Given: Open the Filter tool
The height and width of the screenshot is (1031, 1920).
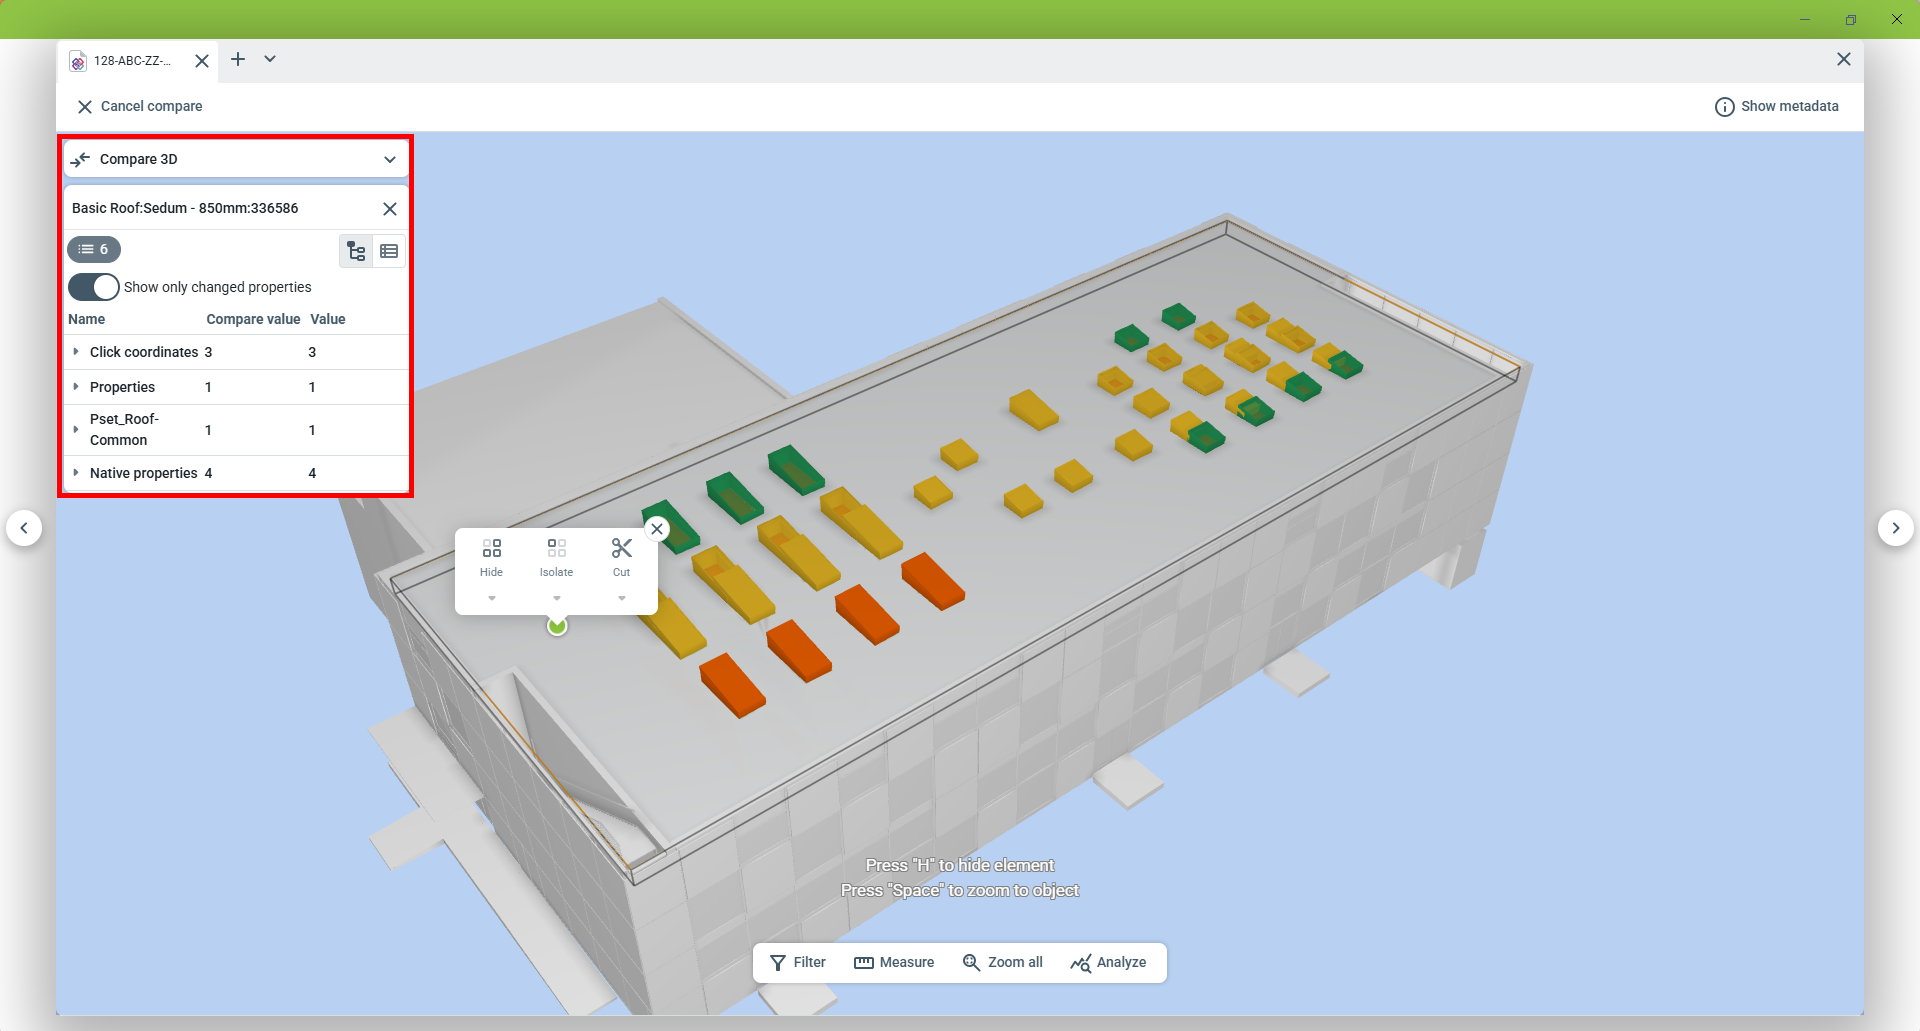Looking at the screenshot, I should click(x=798, y=962).
